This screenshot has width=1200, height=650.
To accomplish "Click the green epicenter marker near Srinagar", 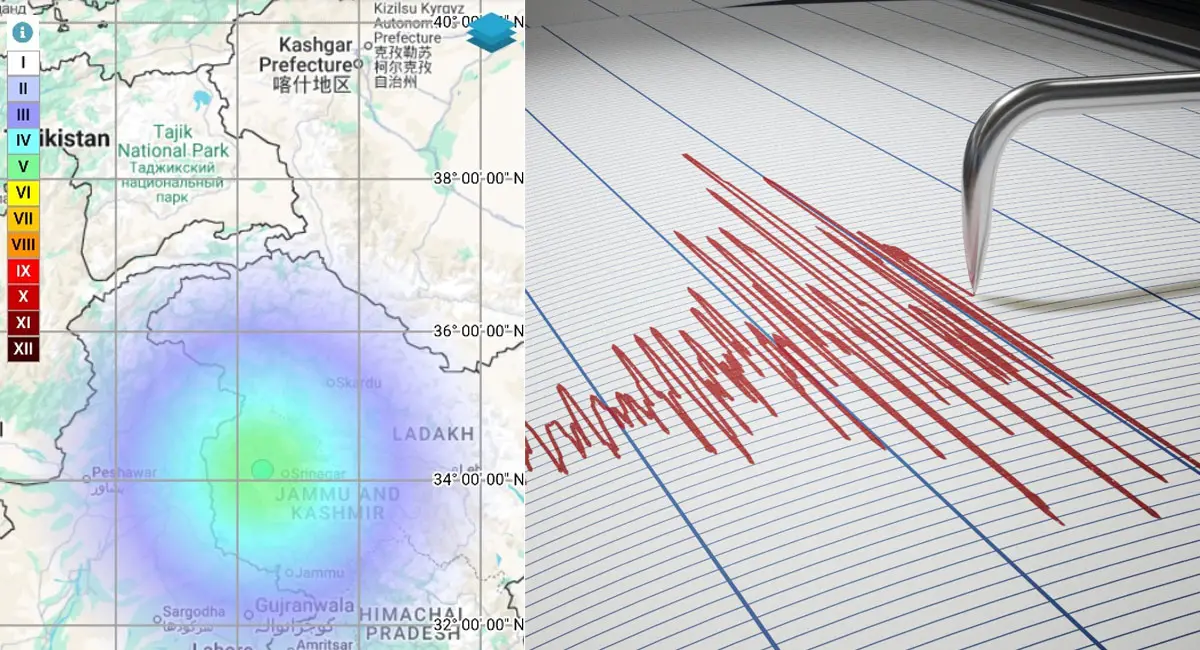I will click(262, 469).
